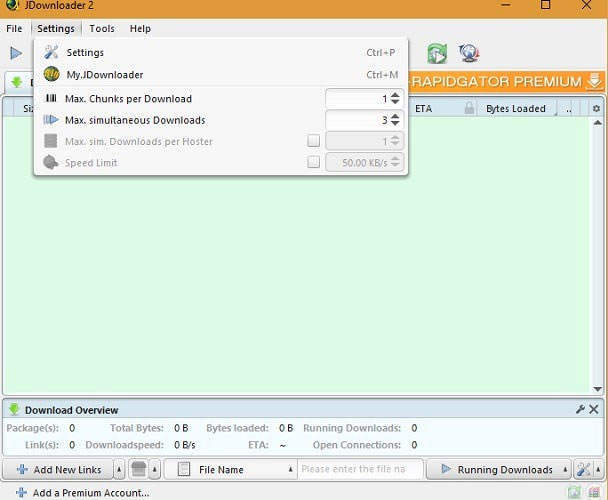Click the Max. Chunks per Download bars icon
The height and width of the screenshot is (500, 608).
[x=51, y=98]
